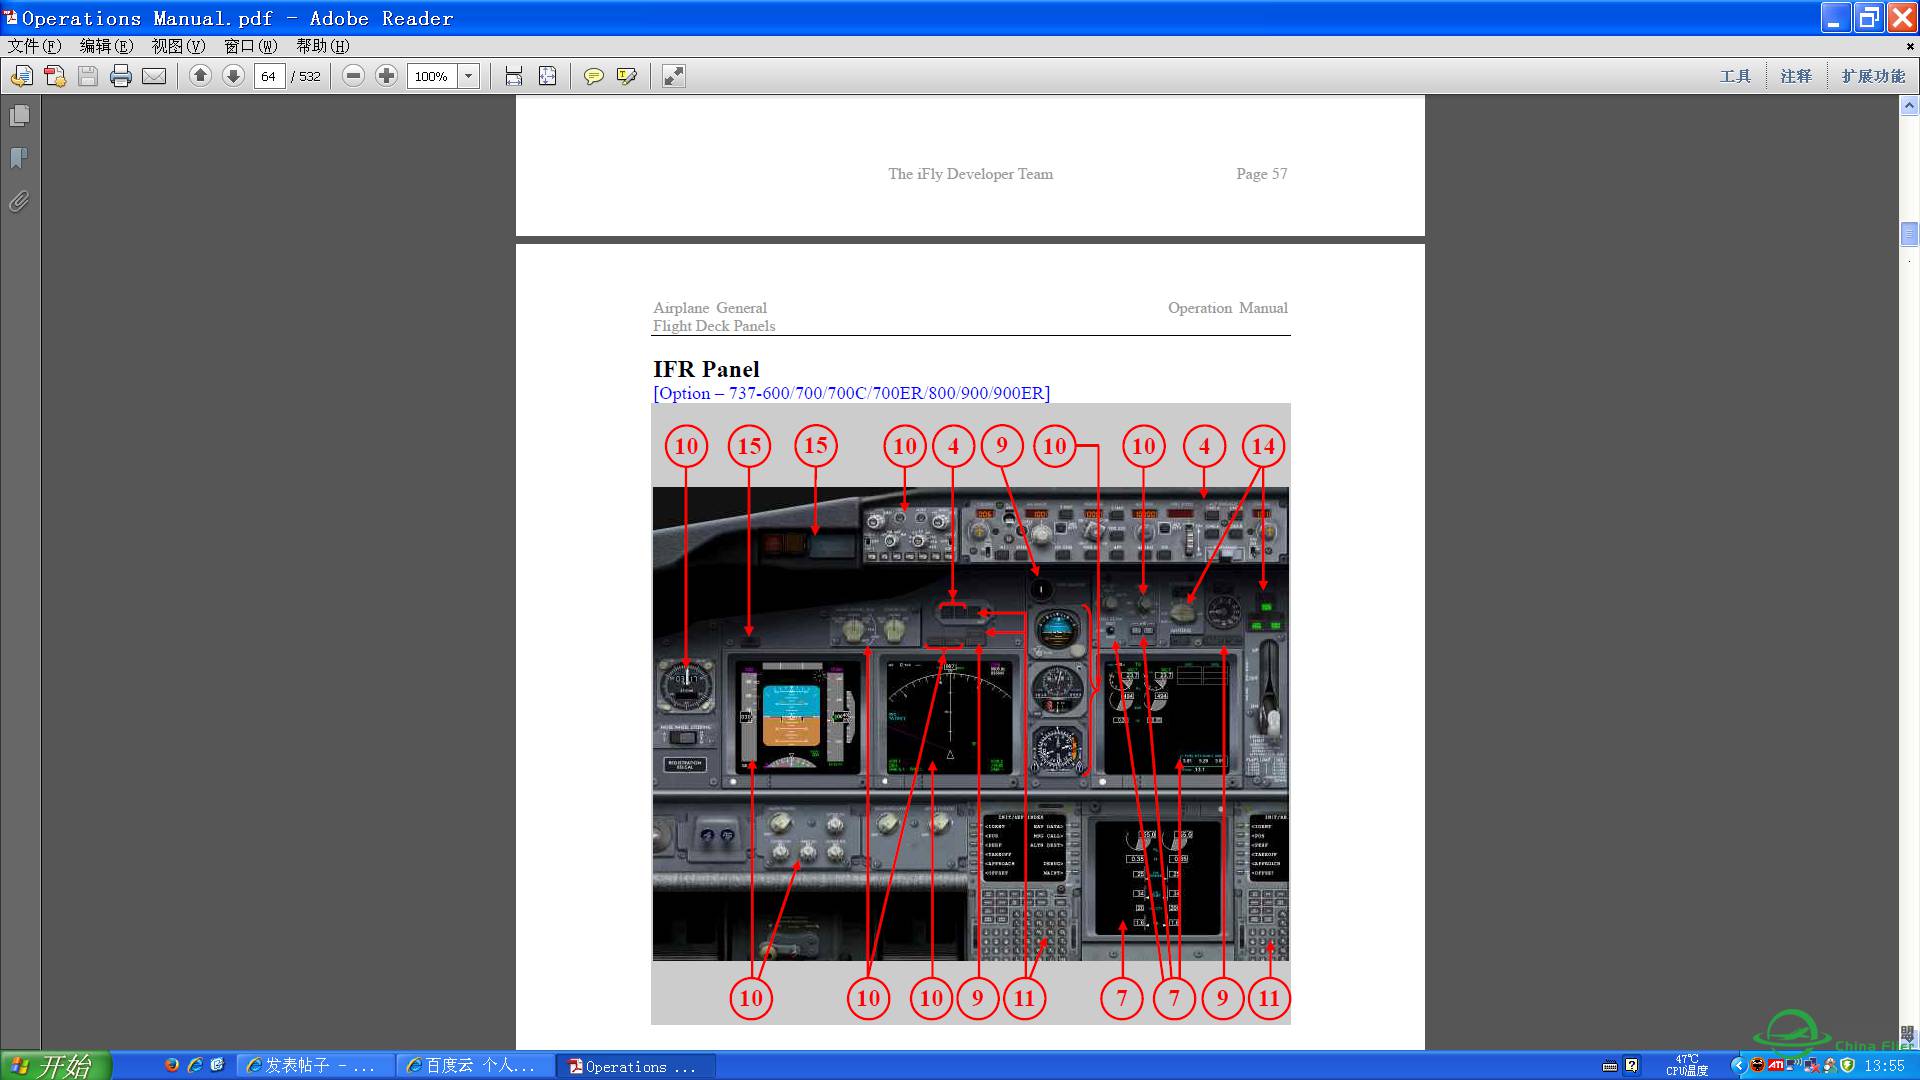This screenshot has width=1920, height=1080.
Task: Toggle the bookmarks panel sidebar icon
Action: click(20, 158)
